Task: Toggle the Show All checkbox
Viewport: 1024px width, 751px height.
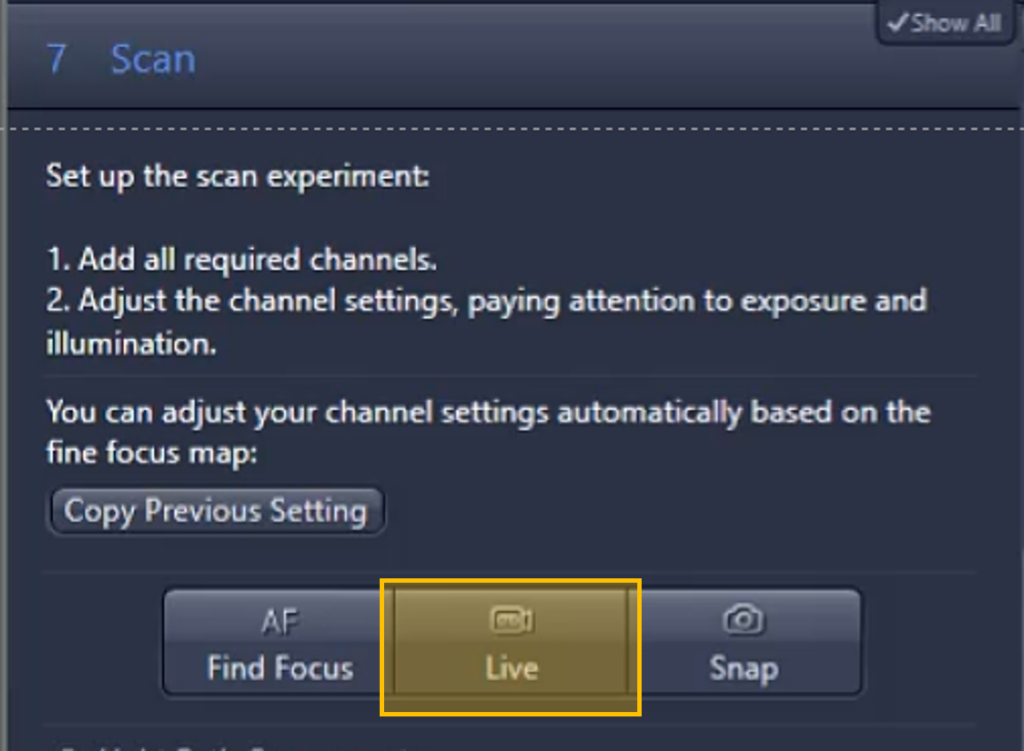Action: 944,24
